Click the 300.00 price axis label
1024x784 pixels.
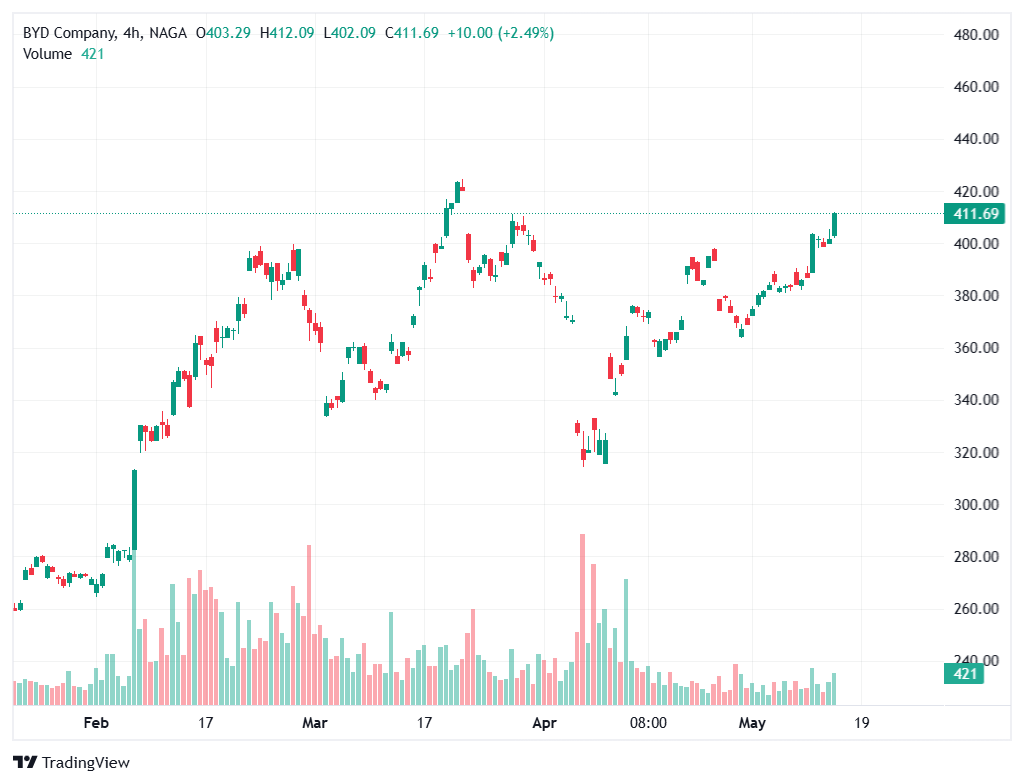pos(977,504)
